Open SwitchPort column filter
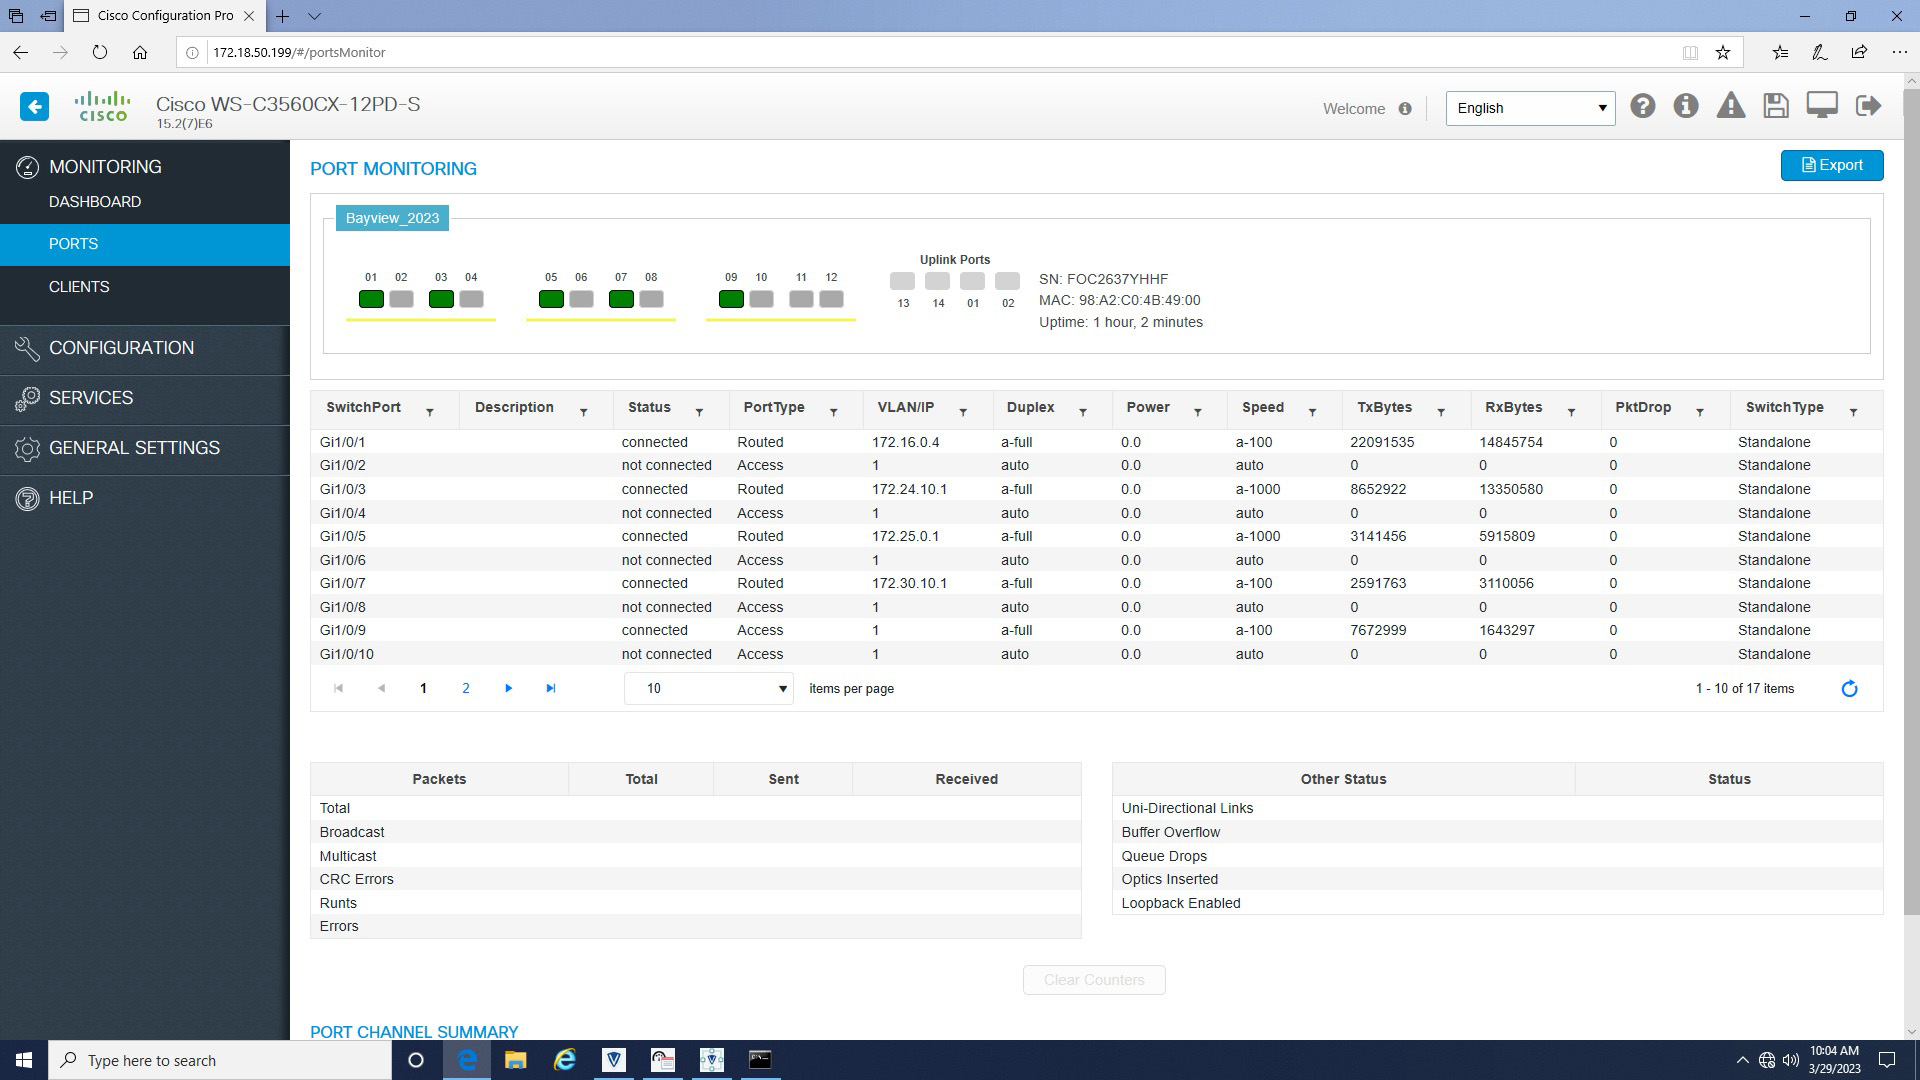 pyautogui.click(x=430, y=412)
